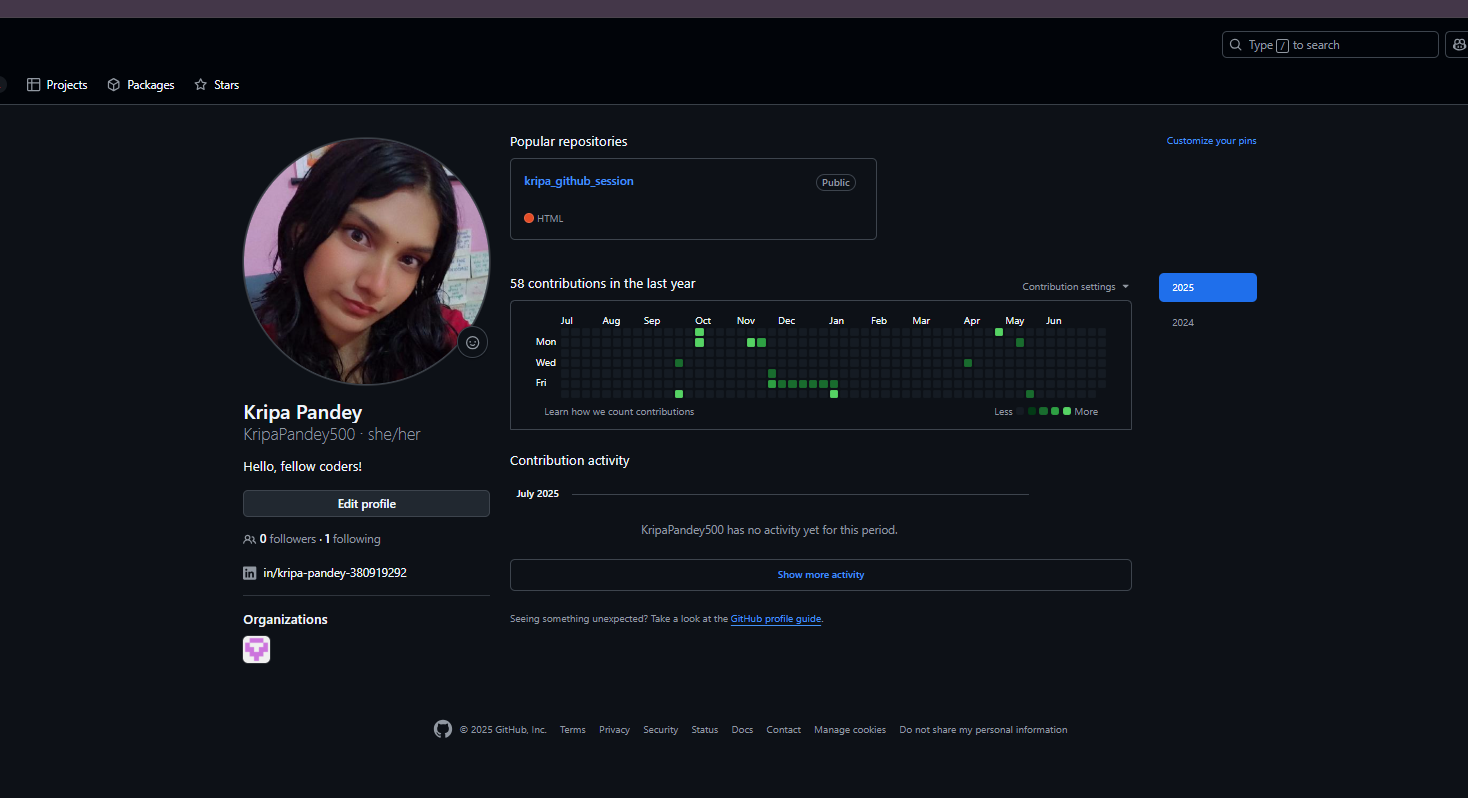Open the organization avatar under Organizations
1468x798 pixels.
pyautogui.click(x=256, y=649)
